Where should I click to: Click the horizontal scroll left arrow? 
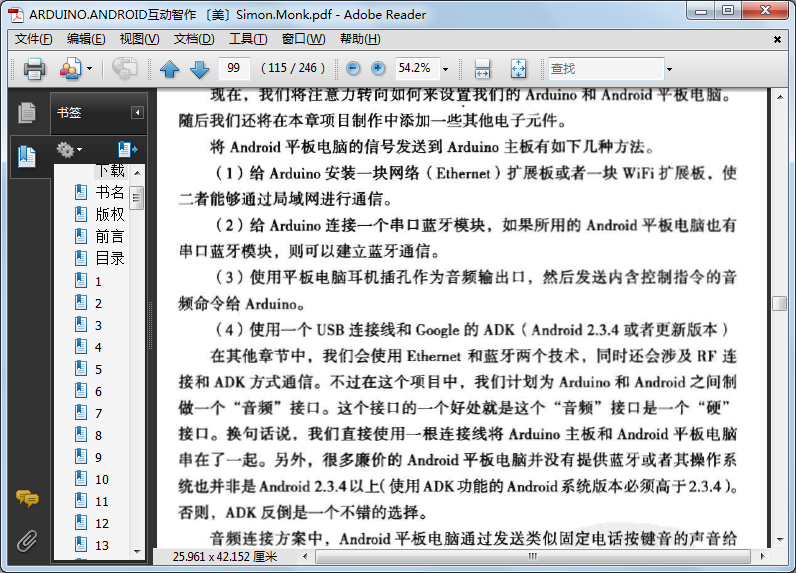point(305,556)
